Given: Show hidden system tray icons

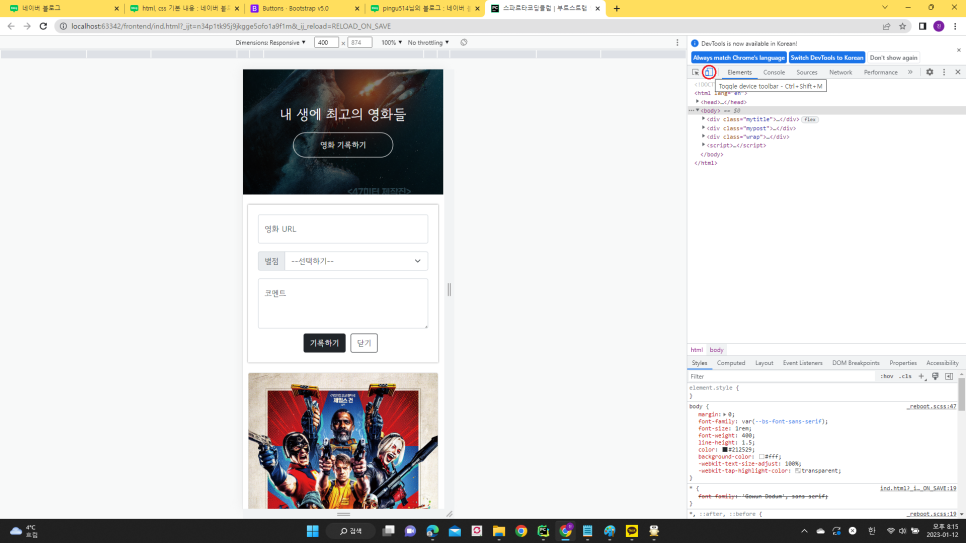Looking at the screenshot, I should point(804,531).
